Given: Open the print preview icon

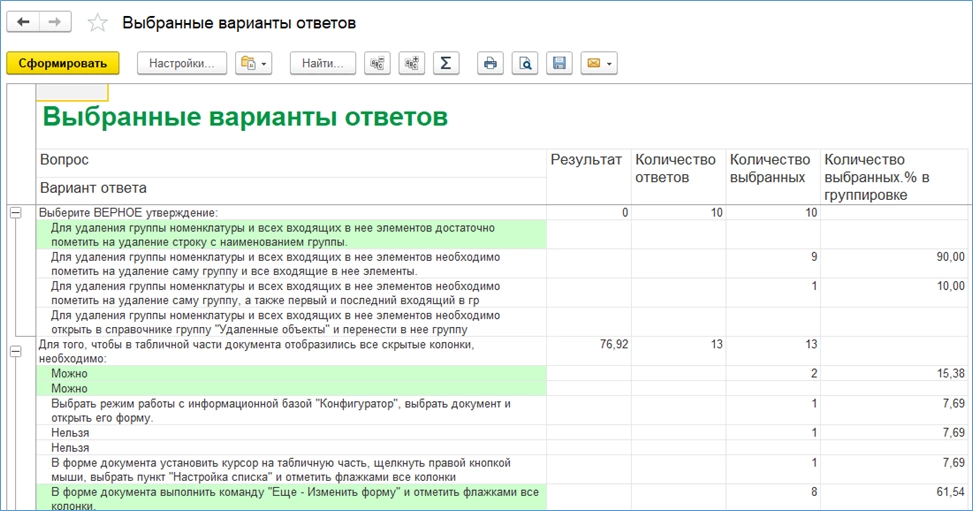Looking at the screenshot, I should 525,63.
